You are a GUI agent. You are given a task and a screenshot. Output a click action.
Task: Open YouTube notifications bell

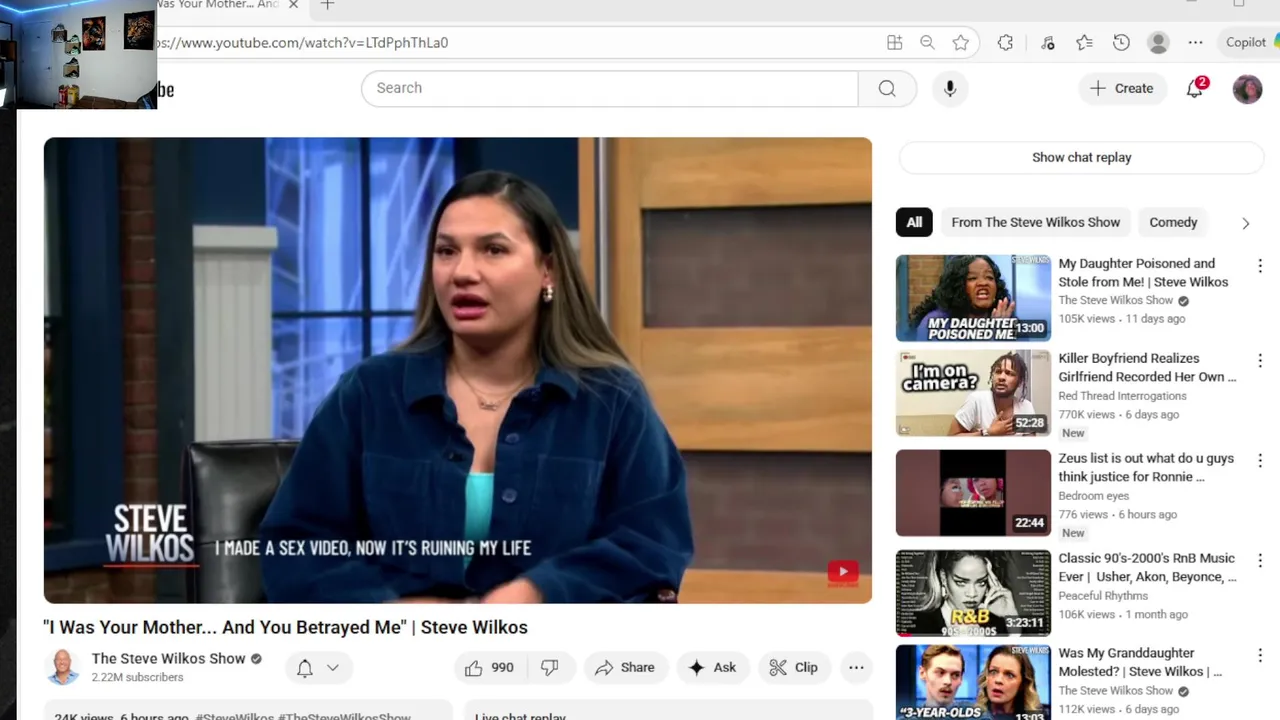coord(1195,89)
